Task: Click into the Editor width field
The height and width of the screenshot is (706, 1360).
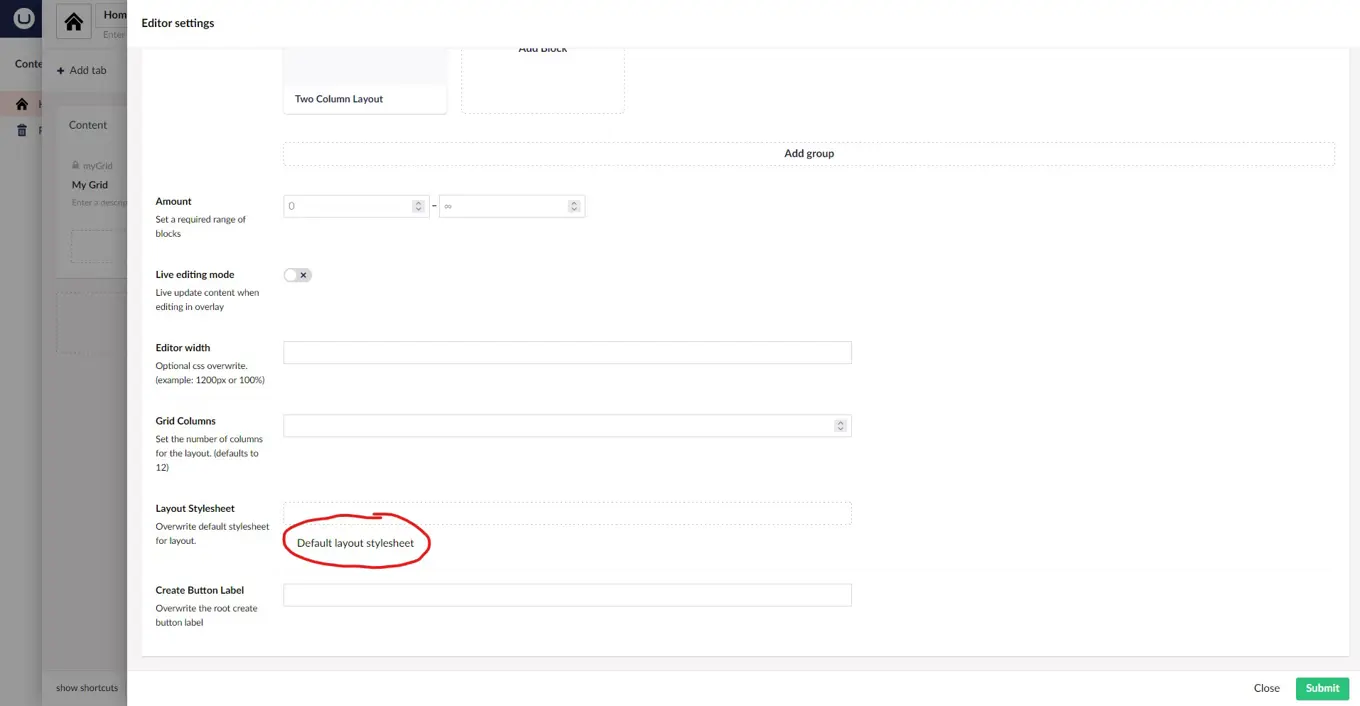Action: 567,352
